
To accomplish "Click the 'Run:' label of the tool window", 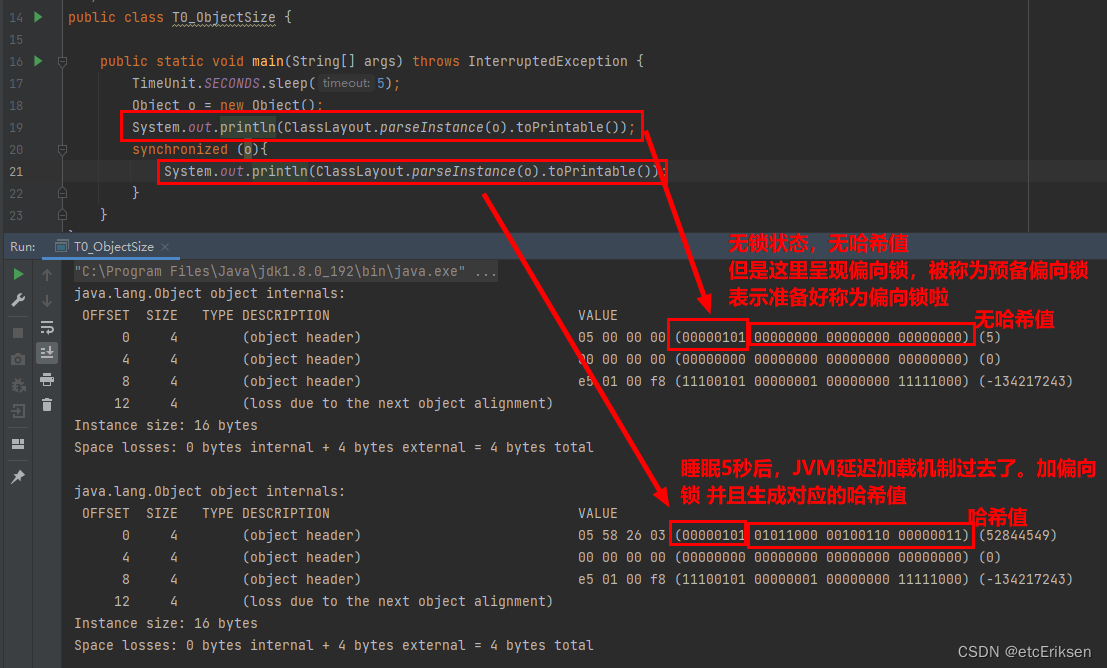I will [23, 246].
